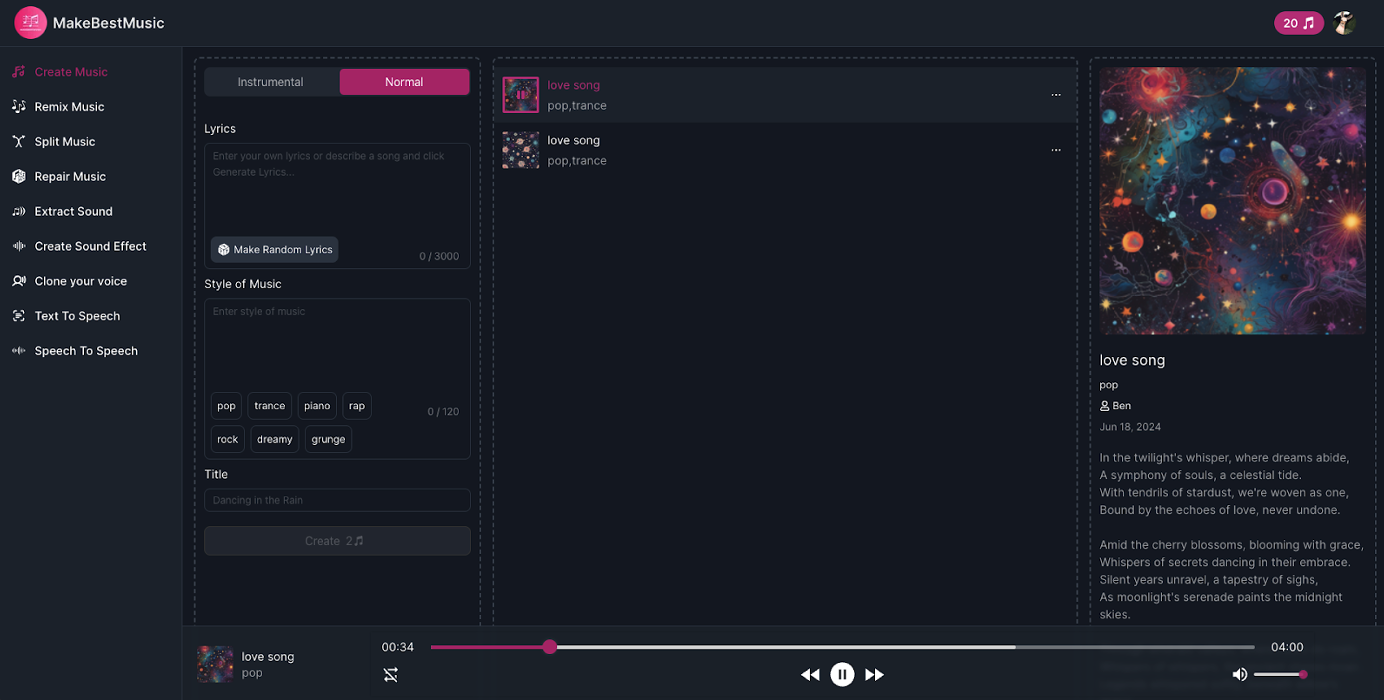Click the Split Music sidebar icon
The width and height of the screenshot is (1384, 700).
coord(18,142)
